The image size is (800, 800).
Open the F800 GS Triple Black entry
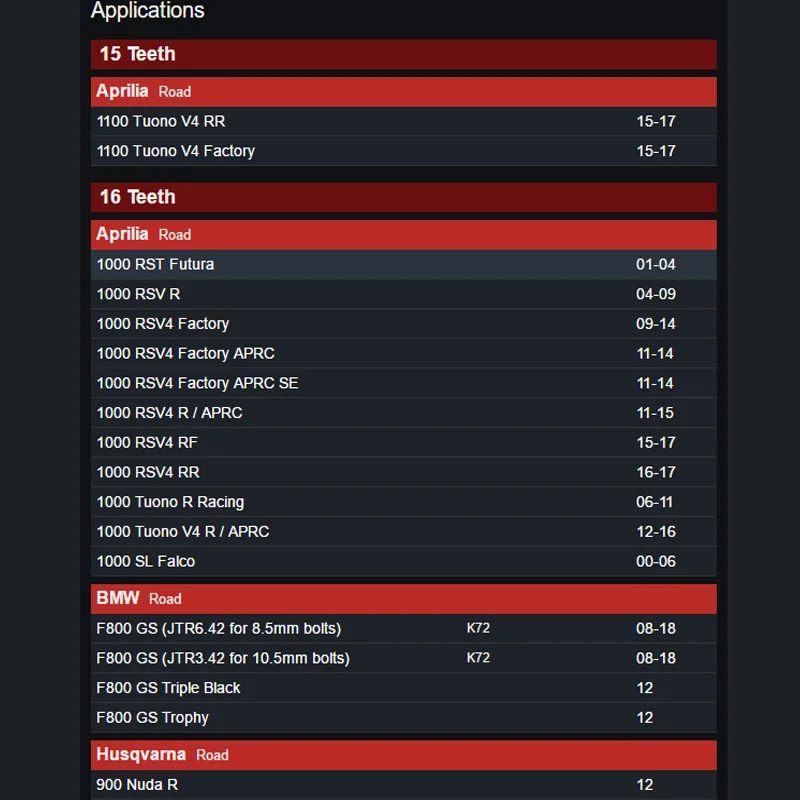tap(404, 688)
